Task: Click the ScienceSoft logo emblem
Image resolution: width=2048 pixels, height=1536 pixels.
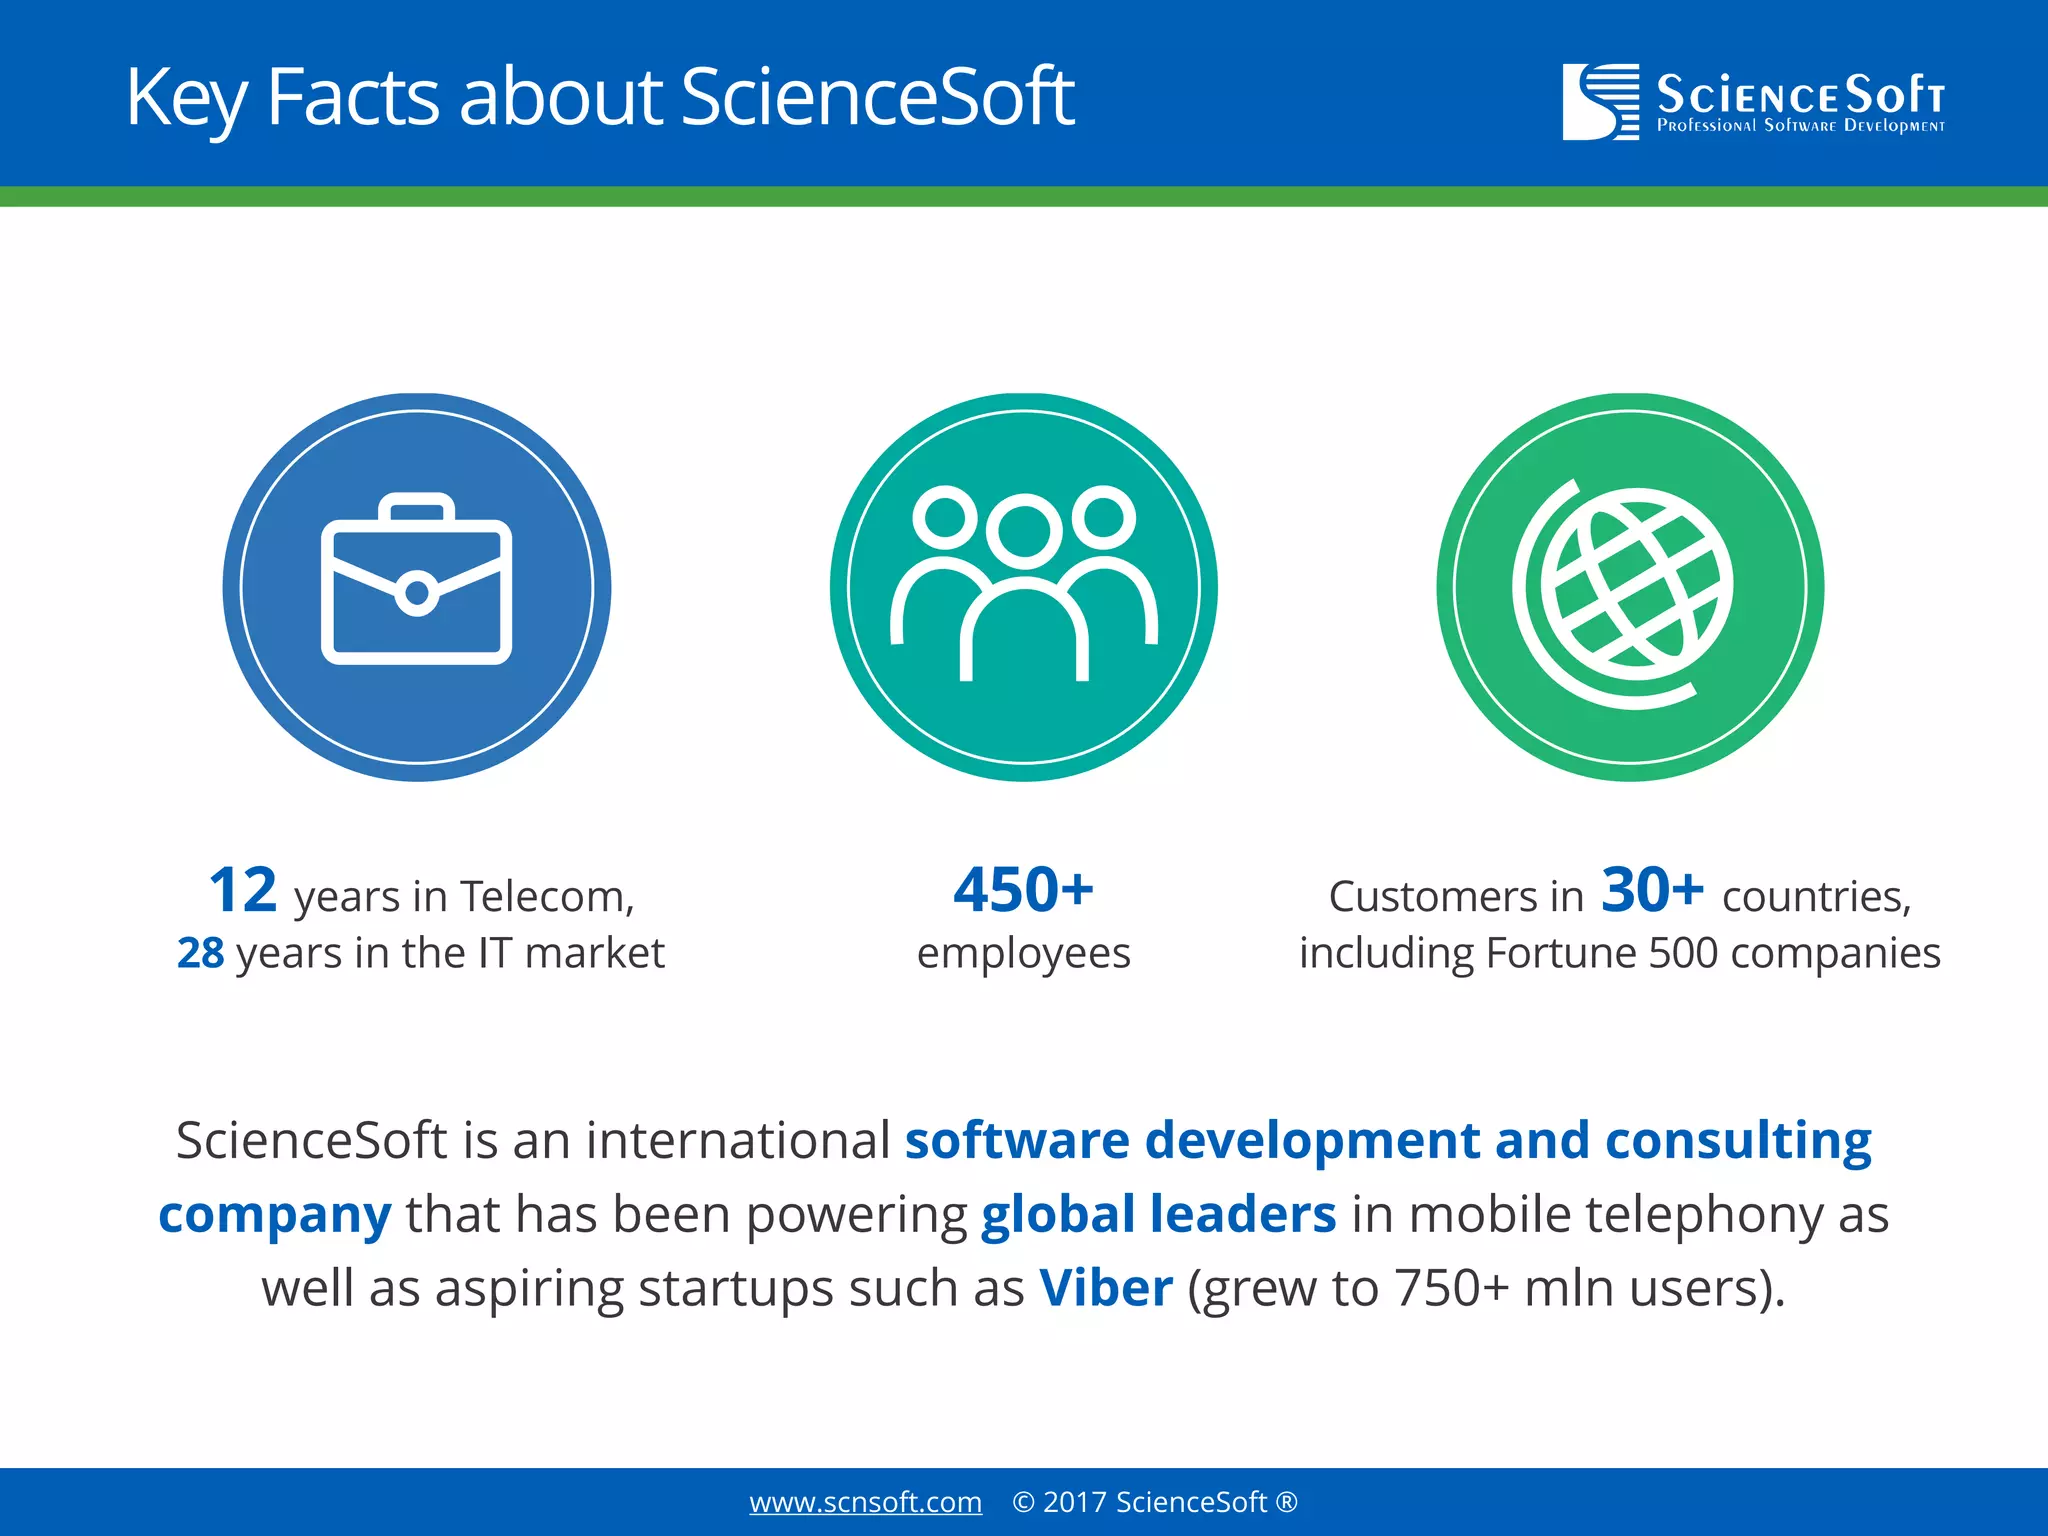Action: (x=1600, y=101)
